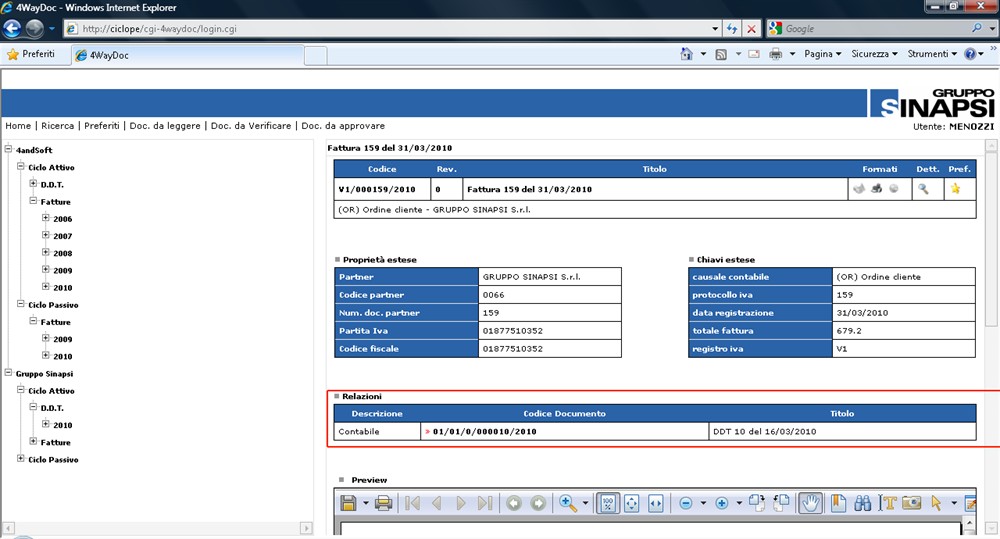Click the previous view round arrow in preview
The image size is (1000, 539).
[514, 503]
